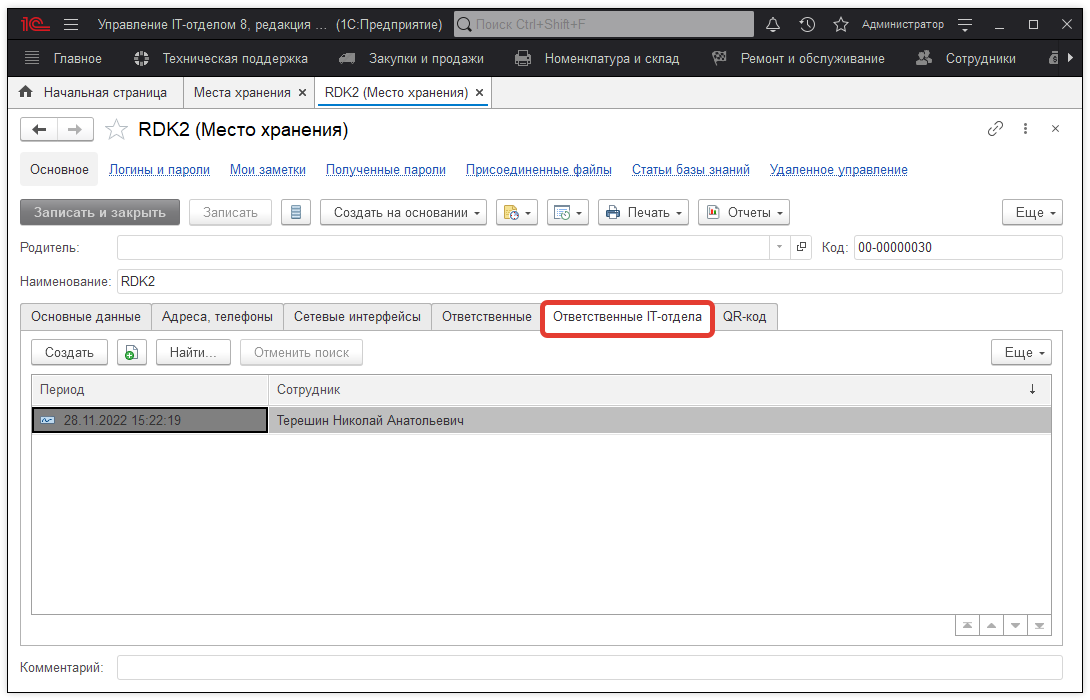Open Техническая поддержка menu section
Screen dimensions: 1090x700
(222, 59)
